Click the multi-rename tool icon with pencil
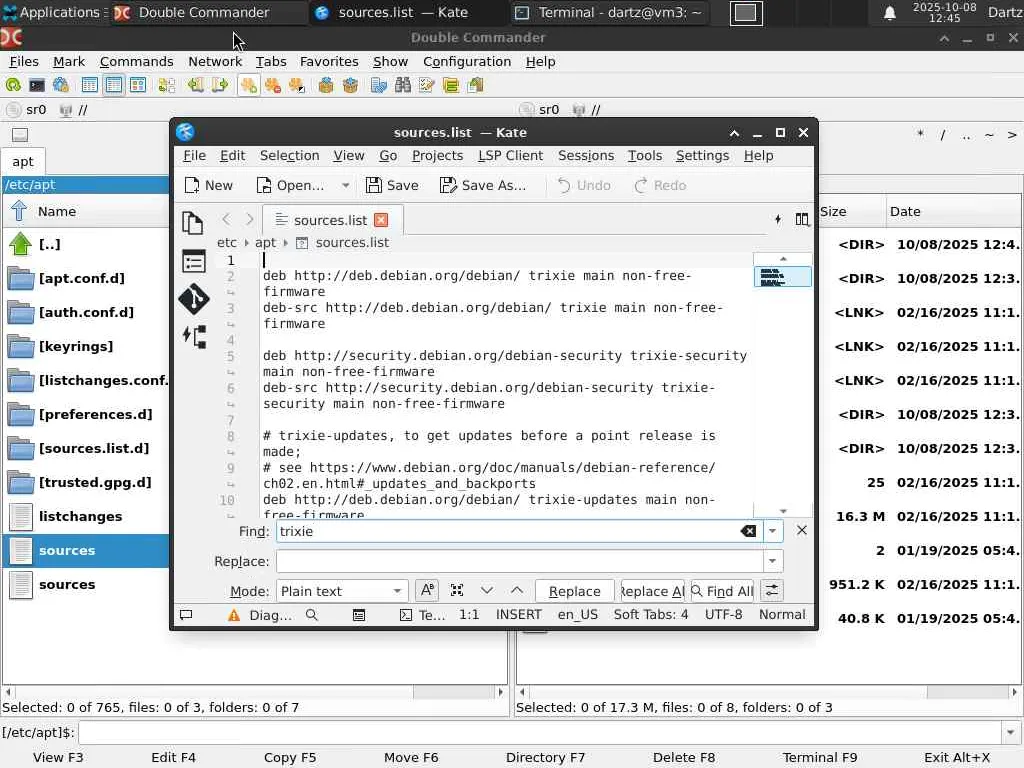This screenshot has width=1024, height=768. [427, 85]
